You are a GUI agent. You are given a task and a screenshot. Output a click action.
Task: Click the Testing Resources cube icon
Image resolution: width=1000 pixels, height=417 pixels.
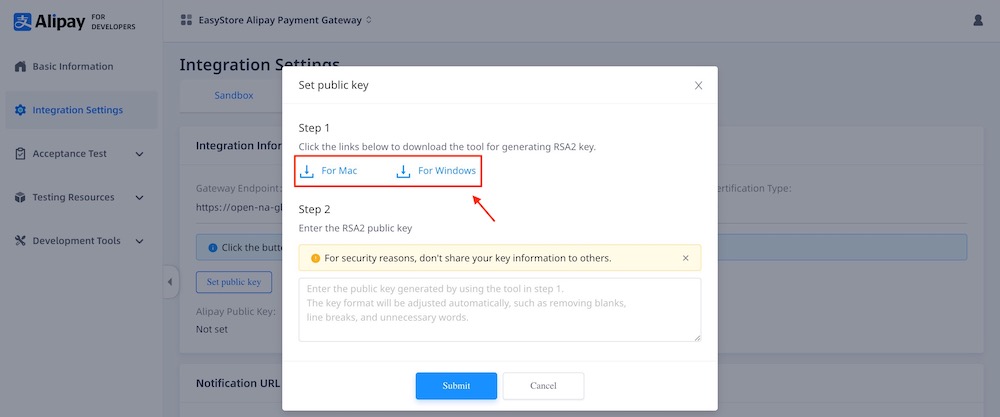(19, 197)
